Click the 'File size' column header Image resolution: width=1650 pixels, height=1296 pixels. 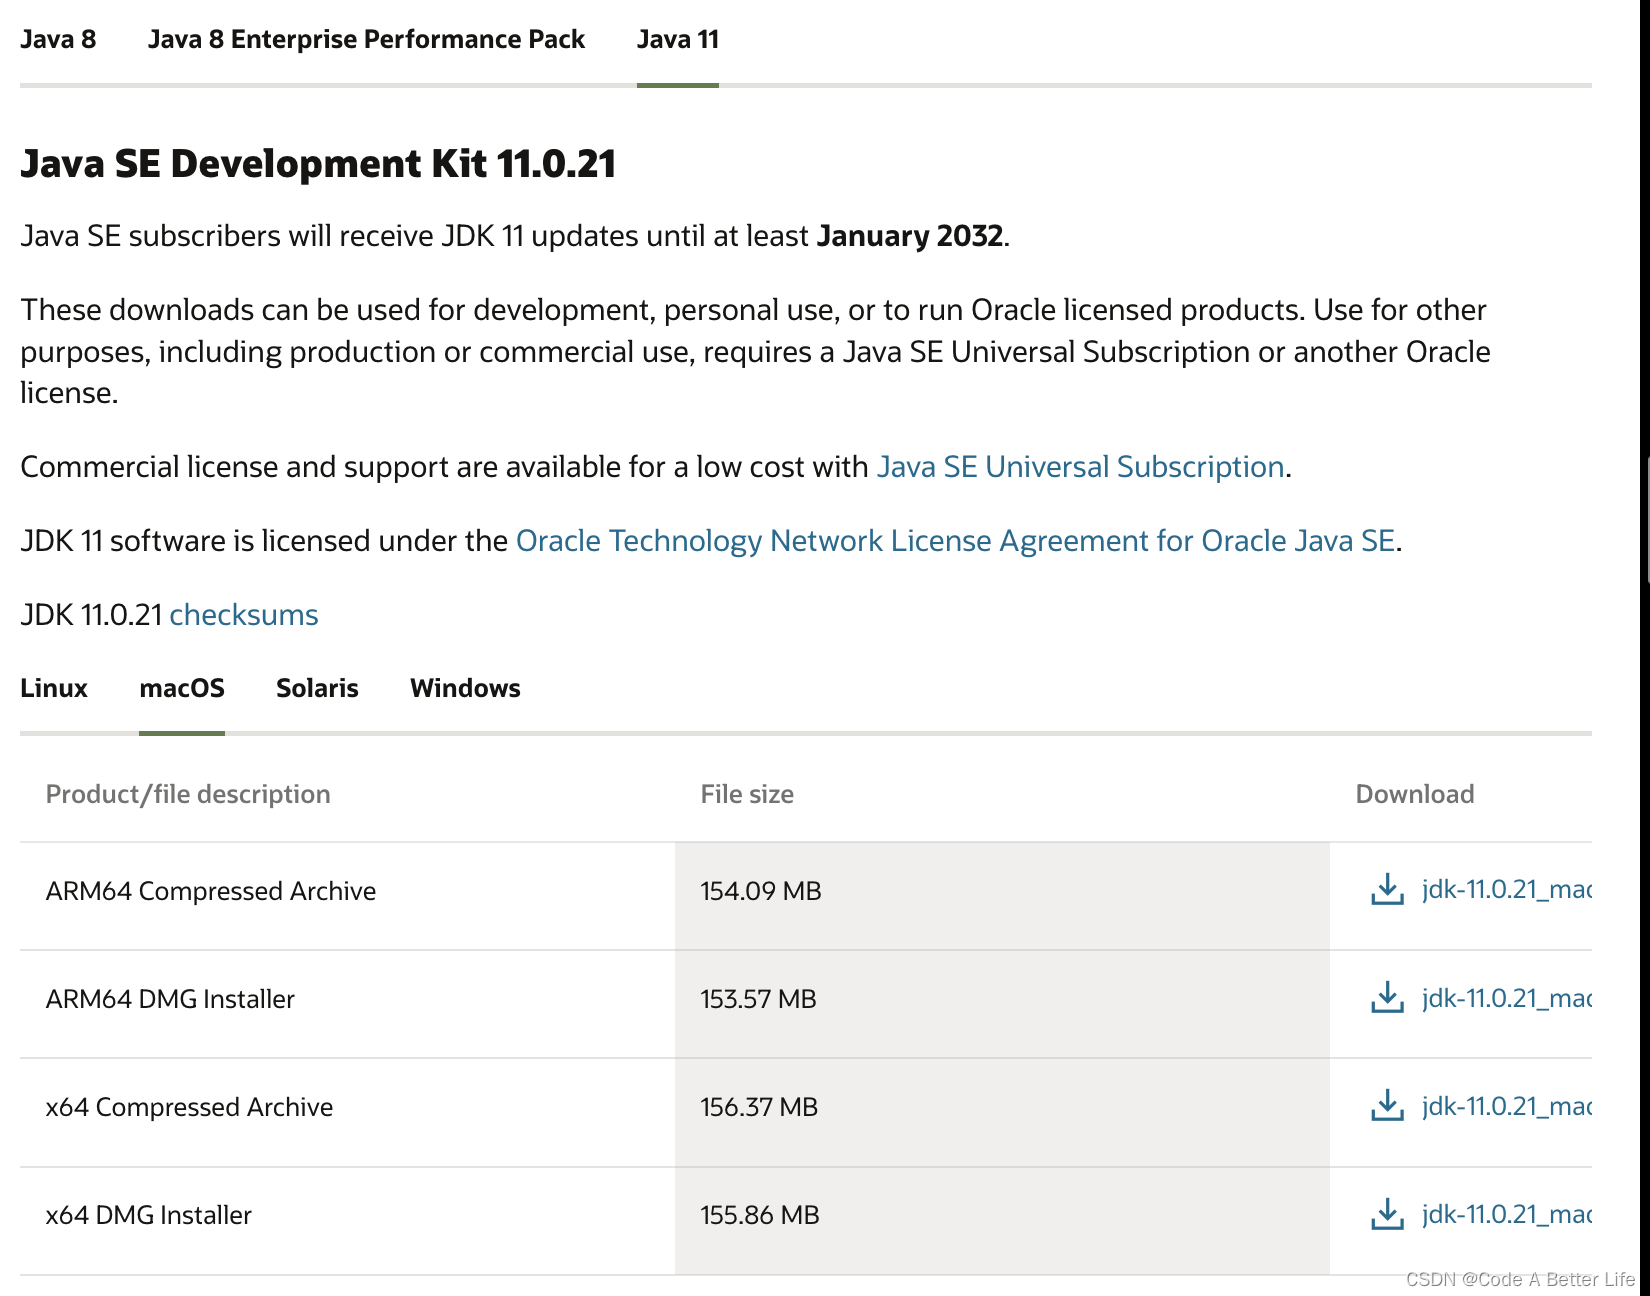(747, 794)
